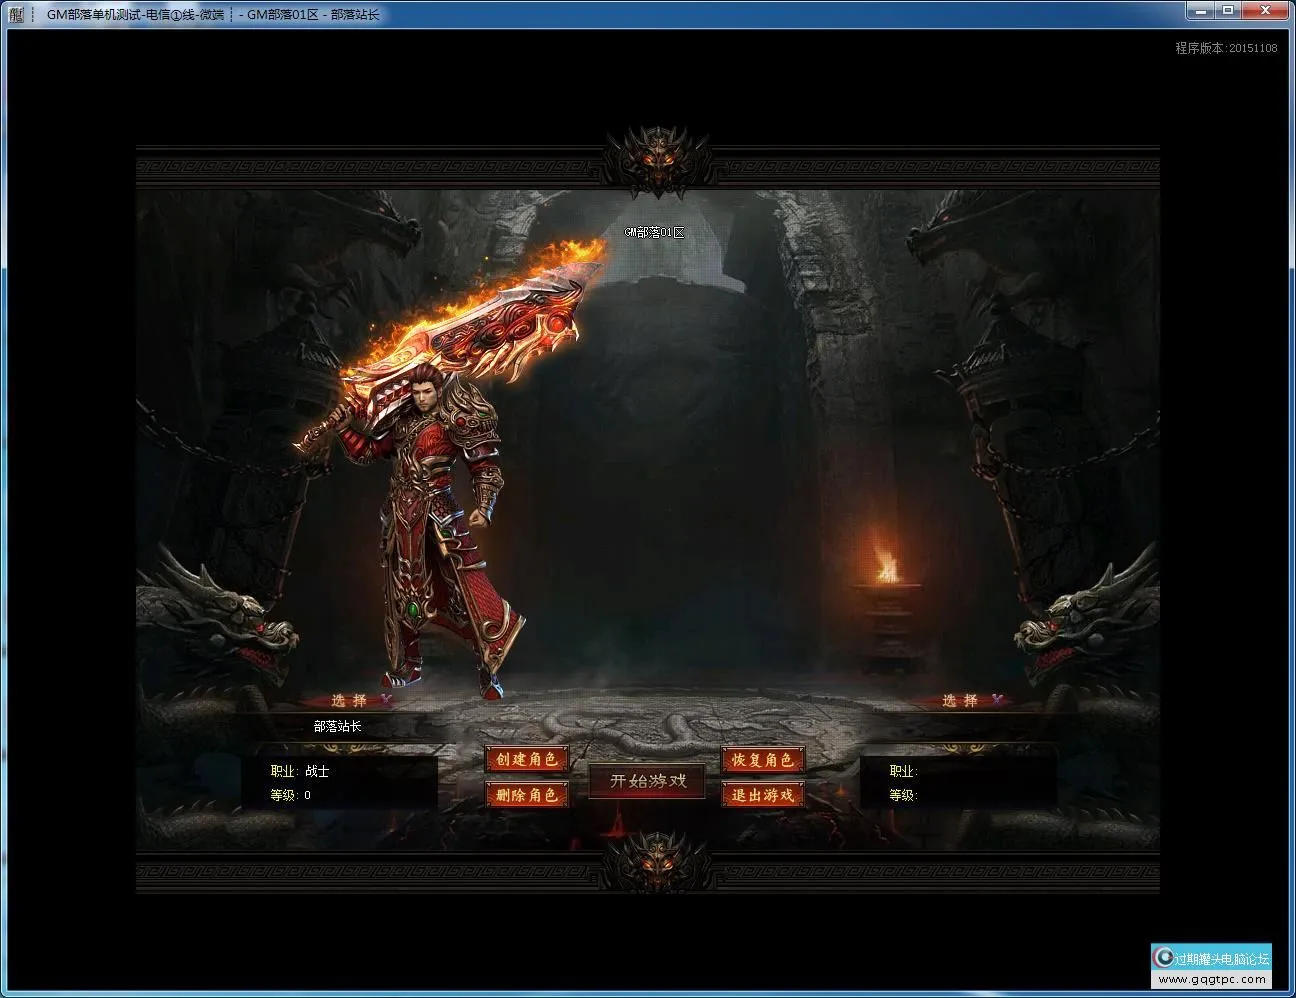1296x998 pixels.
Task: Click the character name 部落站长
Action: [337, 727]
